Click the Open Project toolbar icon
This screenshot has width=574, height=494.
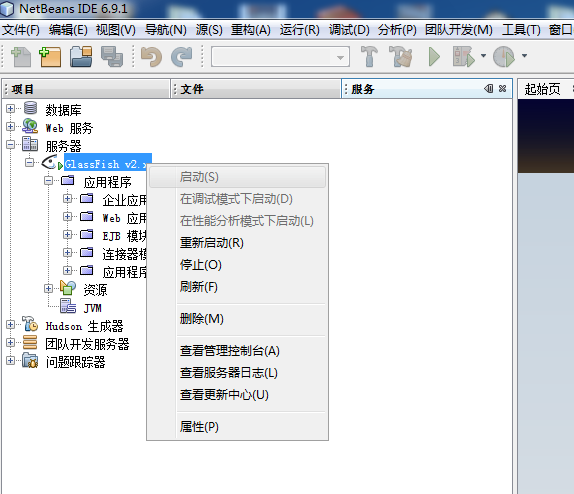pos(81,57)
